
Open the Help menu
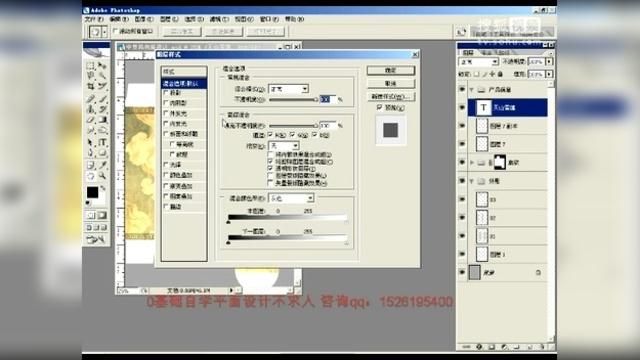pyautogui.click(x=294, y=19)
